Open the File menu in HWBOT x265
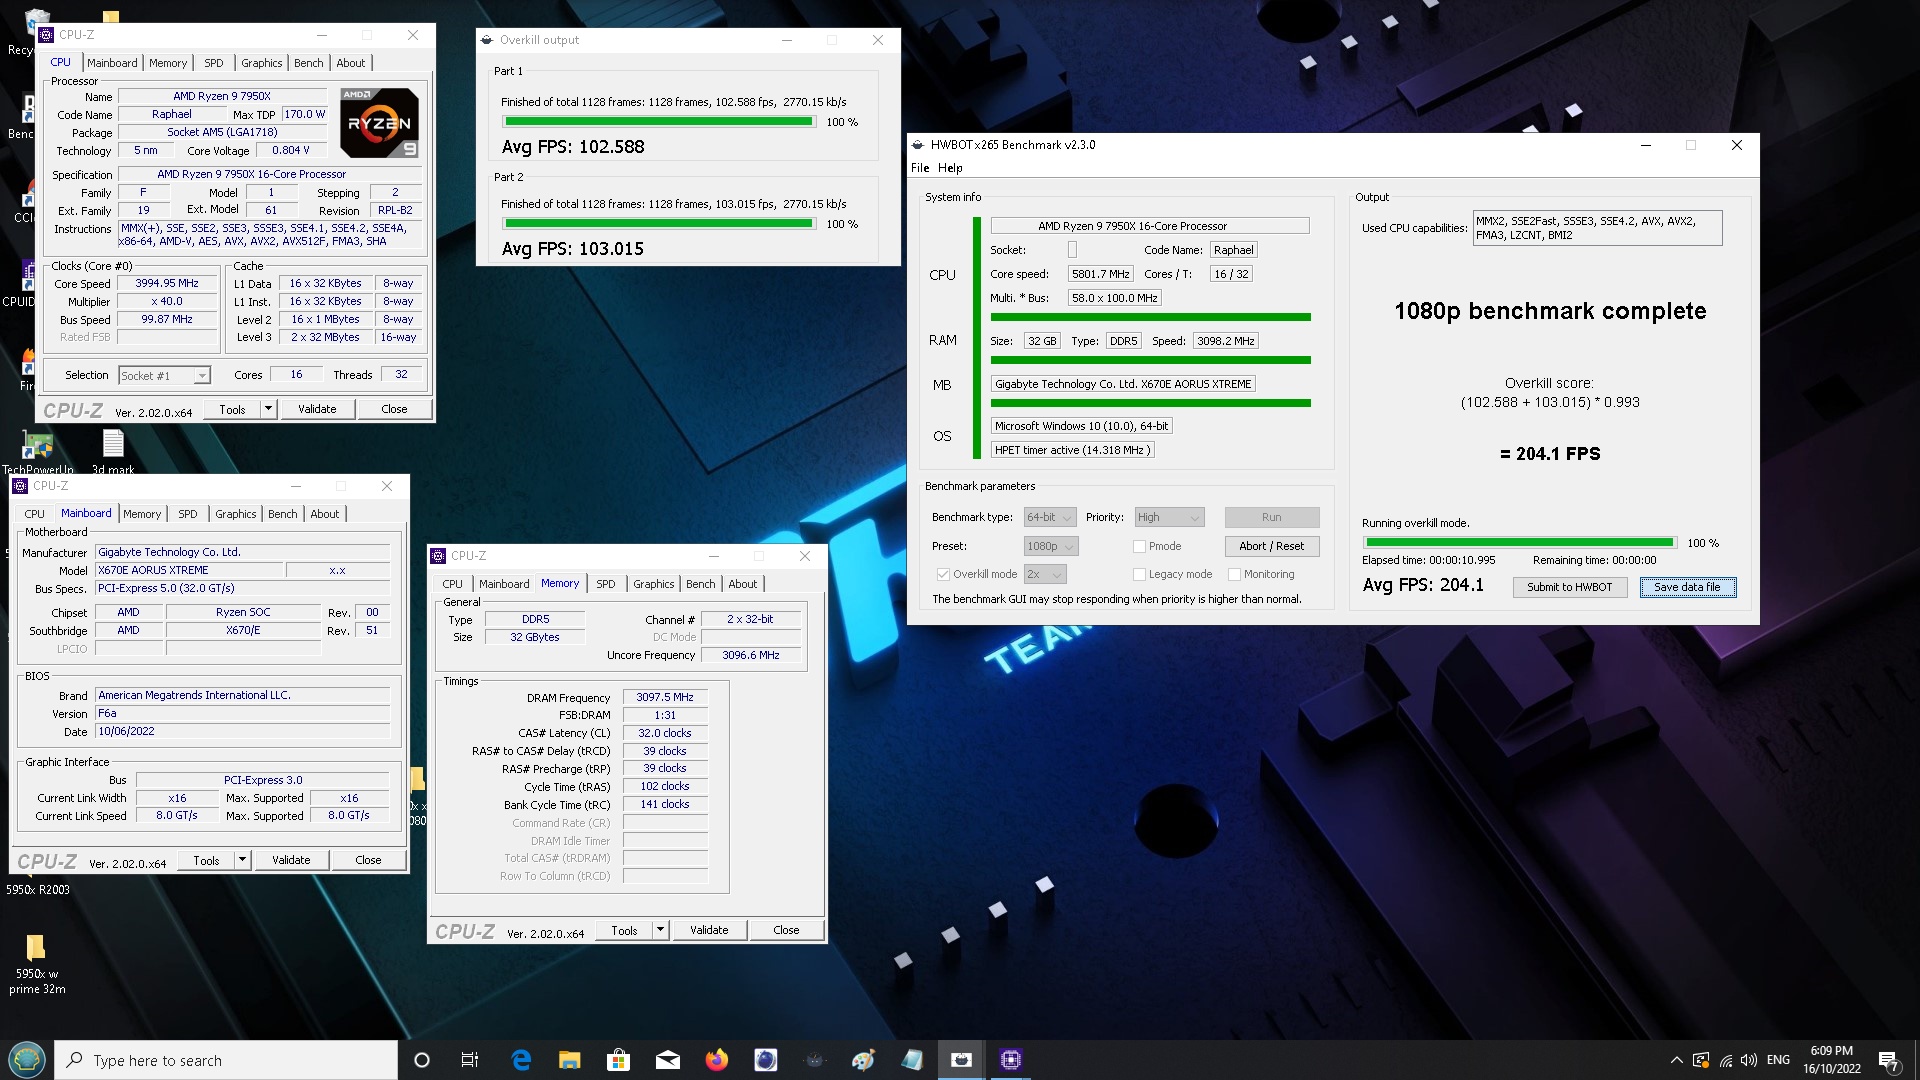 click(x=920, y=168)
